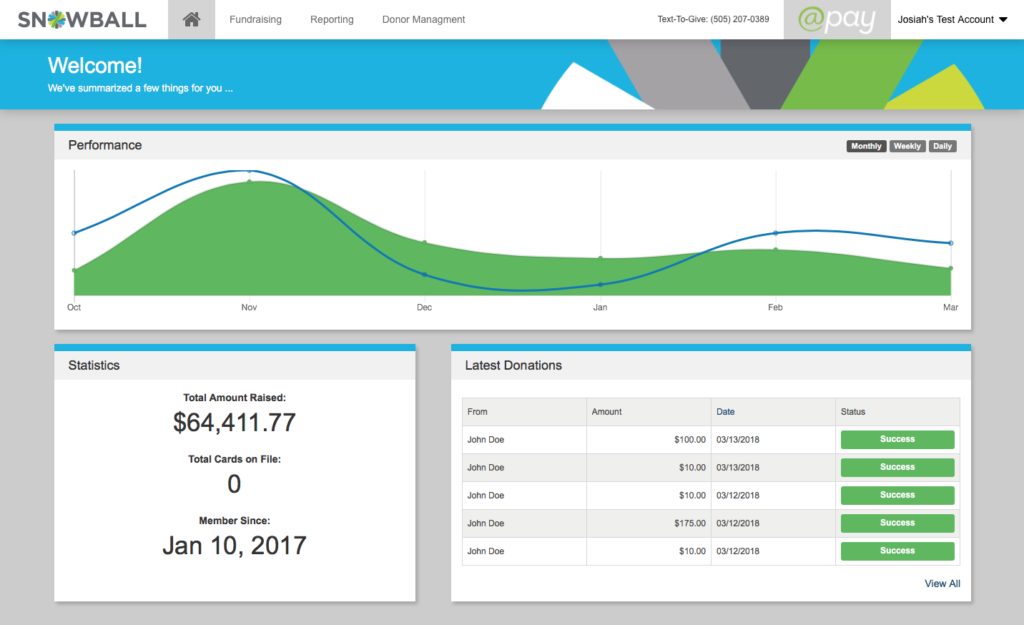Image resolution: width=1024 pixels, height=625 pixels.
Task: Click the 03/13/2018 date in $100.00 row
Action: pyautogui.click(x=738, y=440)
